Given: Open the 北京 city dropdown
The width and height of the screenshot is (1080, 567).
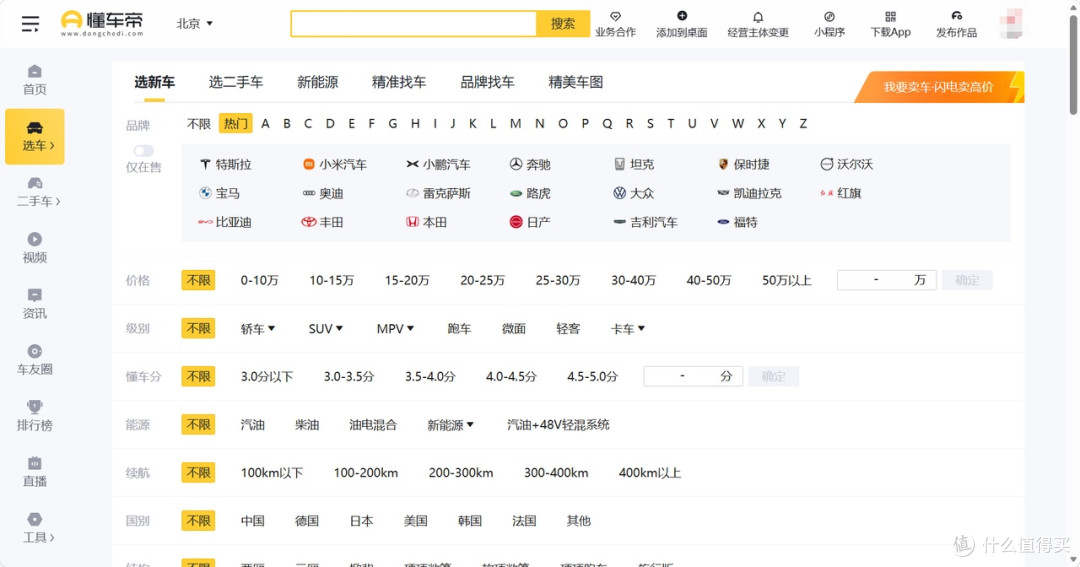Looking at the screenshot, I should point(194,23).
